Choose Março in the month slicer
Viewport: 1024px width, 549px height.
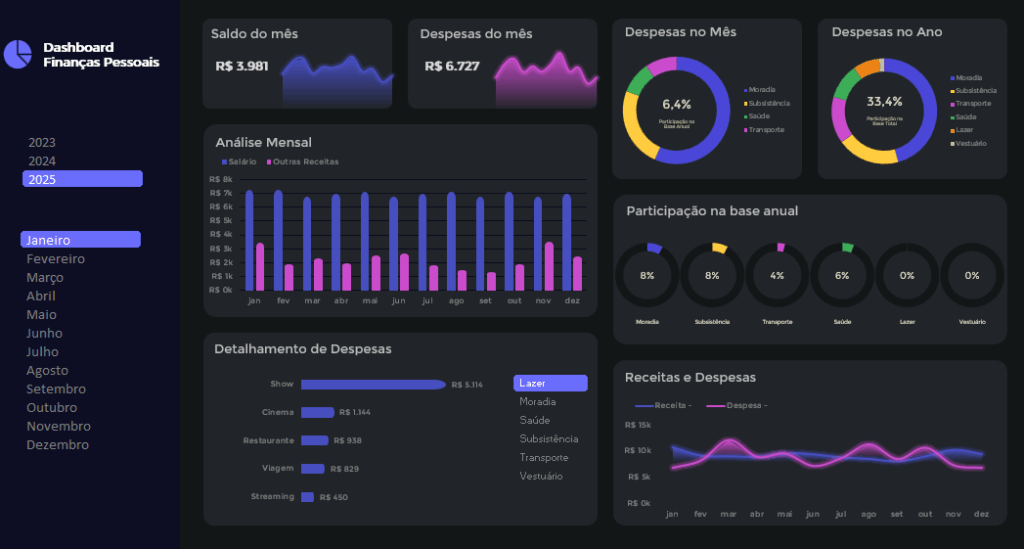coord(45,277)
